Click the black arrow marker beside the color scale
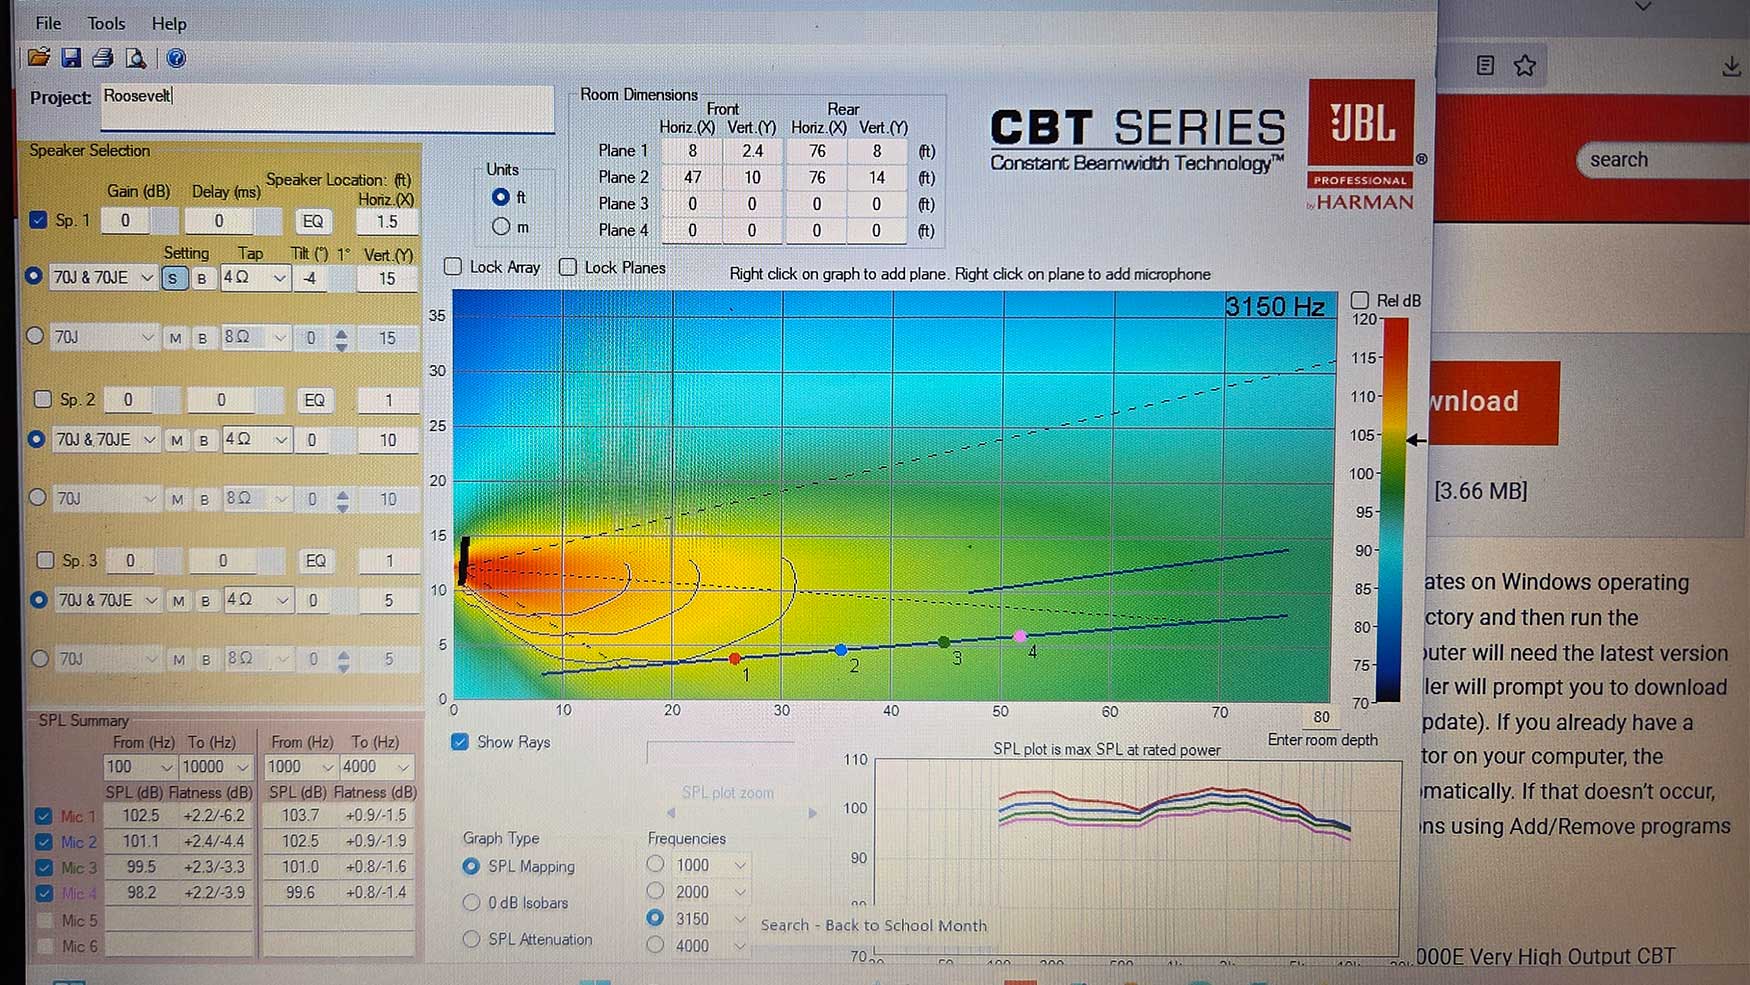The width and height of the screenshot is (1750, 985). click(x=1416, y=440)
